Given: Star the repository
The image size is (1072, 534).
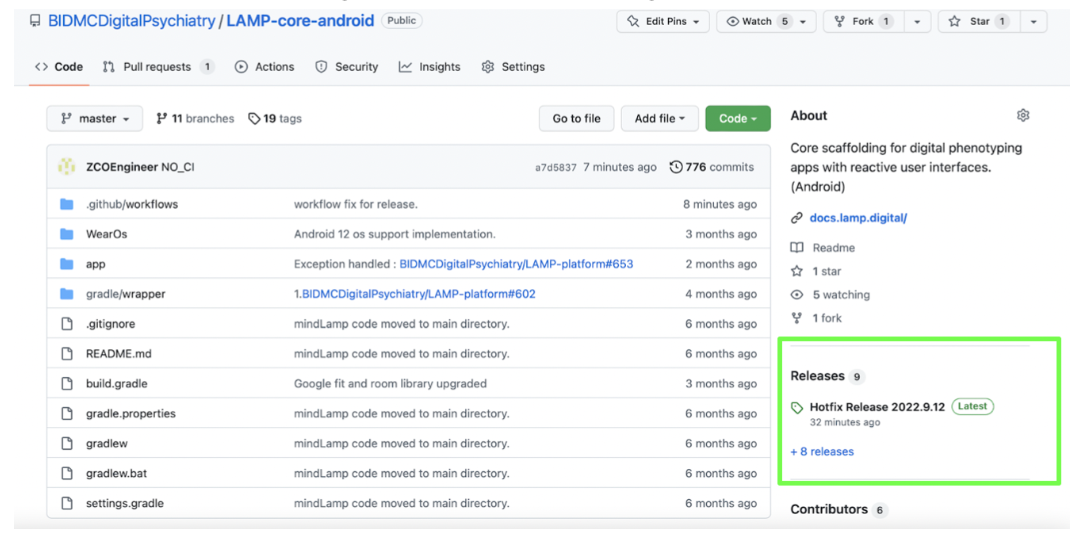Looking at the screenshot, I should tap(978, 22).
